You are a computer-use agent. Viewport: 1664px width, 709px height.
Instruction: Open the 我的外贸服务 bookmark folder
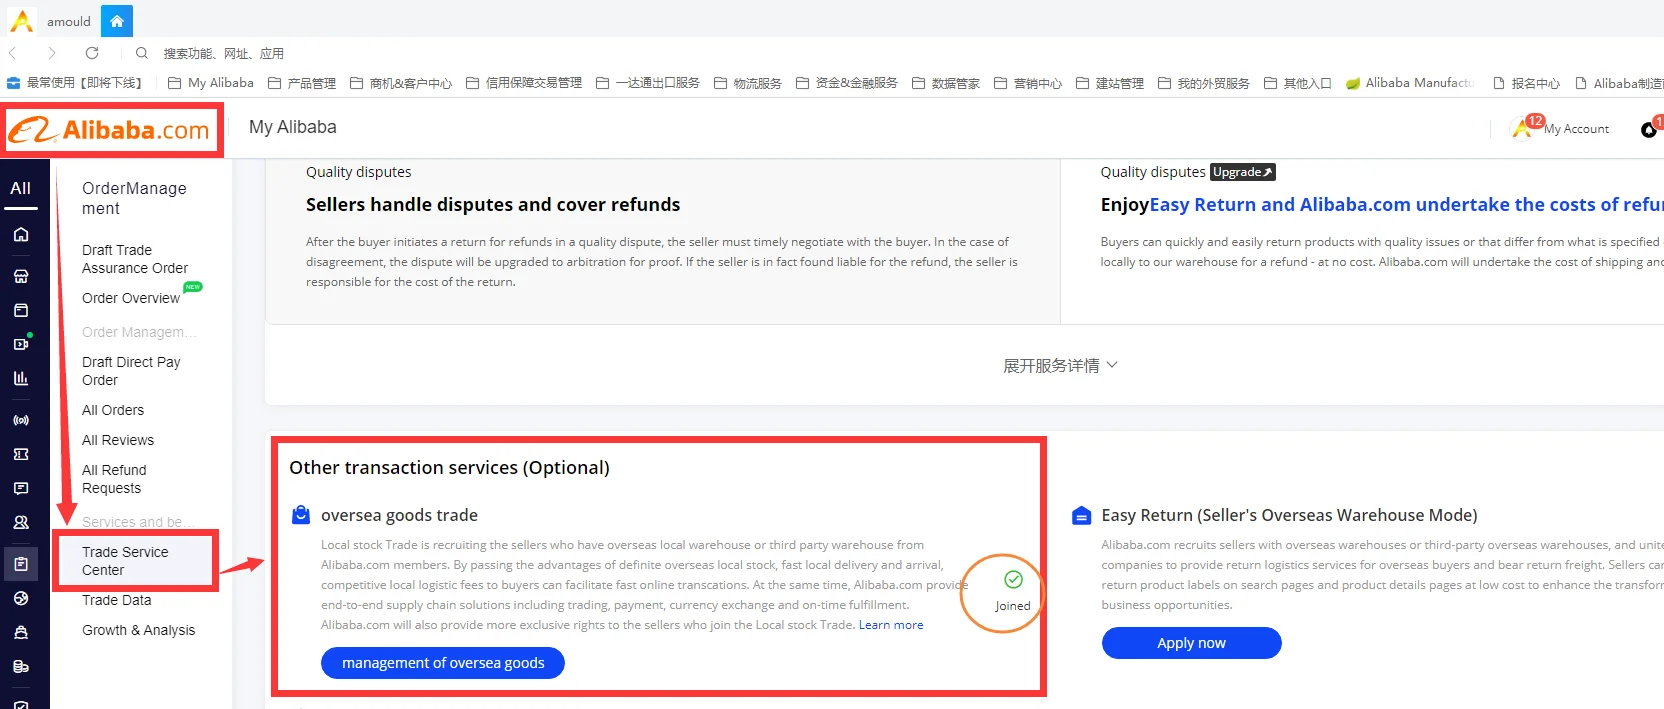(x=1204, y=83)
